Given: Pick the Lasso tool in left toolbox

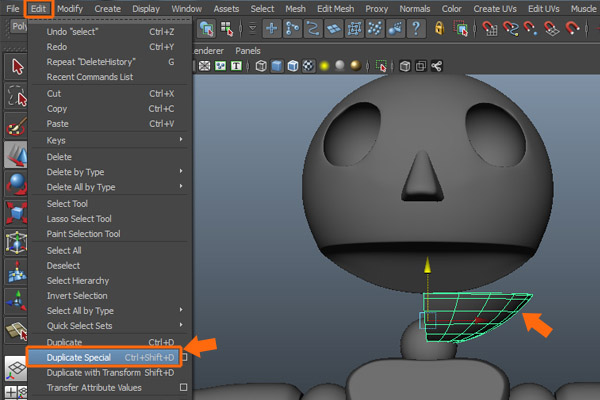Looking at the screenshot, I should [17, 96].
